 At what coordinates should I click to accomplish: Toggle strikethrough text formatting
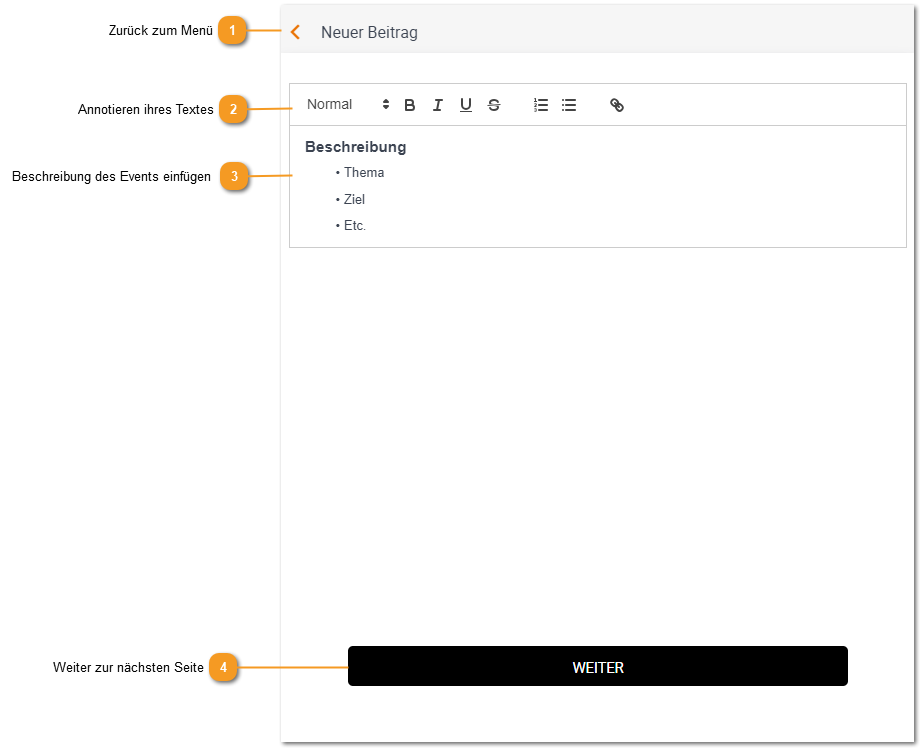[x=494, y=105]
